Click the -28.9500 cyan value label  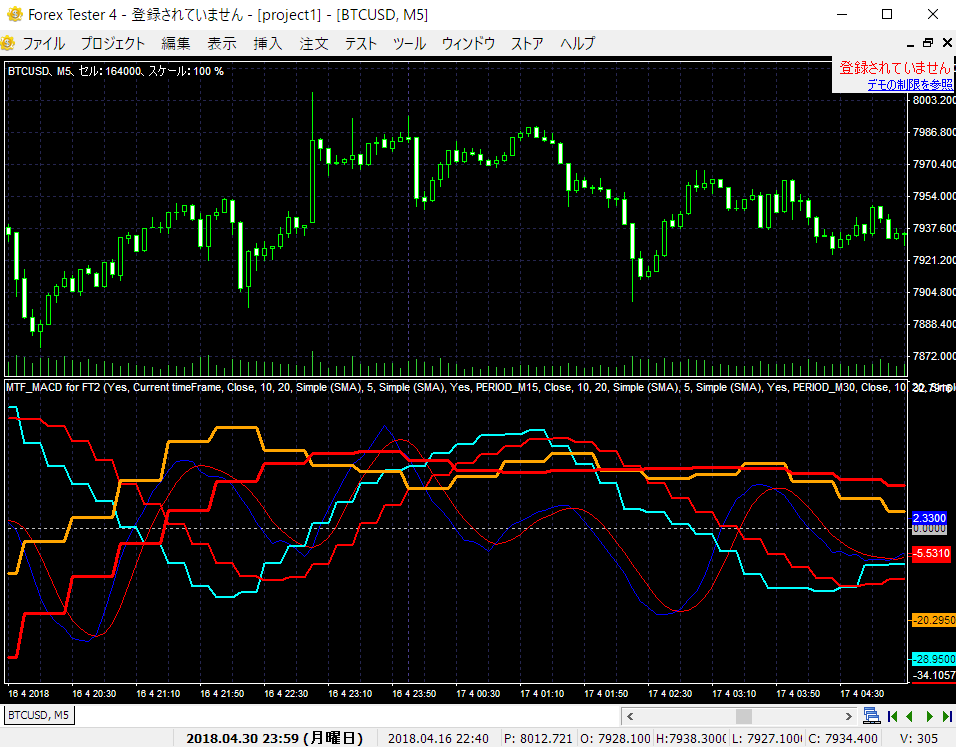pyautogui.click(x=933, y=659)
